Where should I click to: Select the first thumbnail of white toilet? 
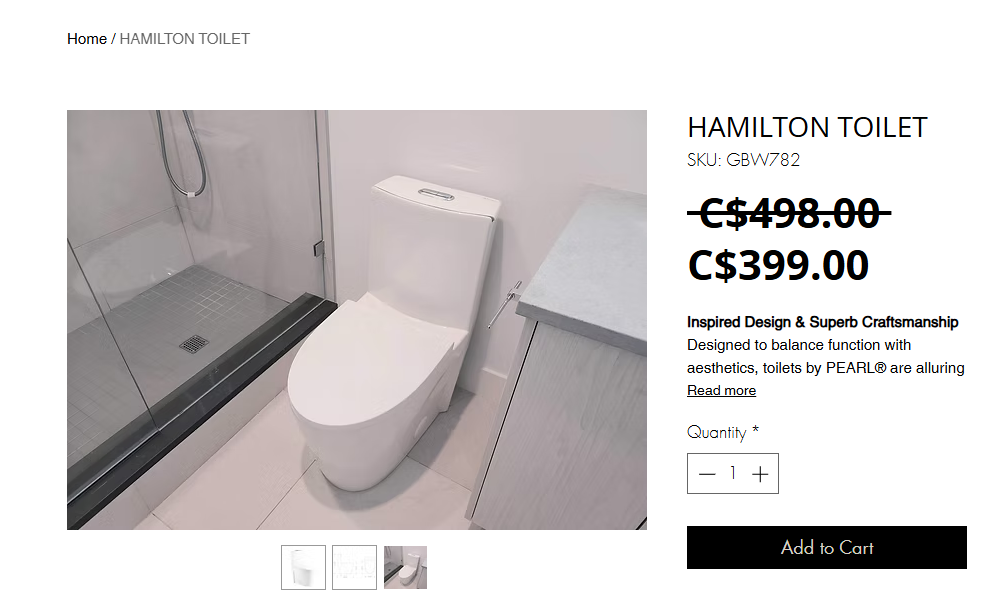[x=303, y=567]
